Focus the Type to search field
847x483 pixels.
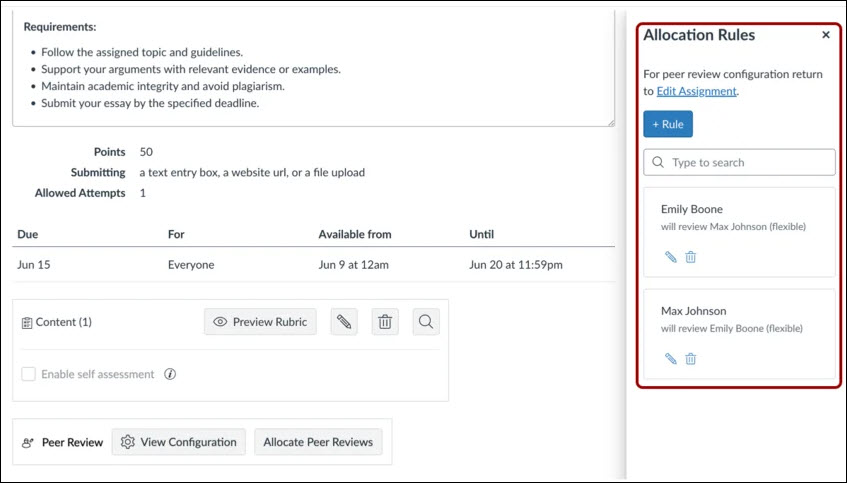click(739, 162)
